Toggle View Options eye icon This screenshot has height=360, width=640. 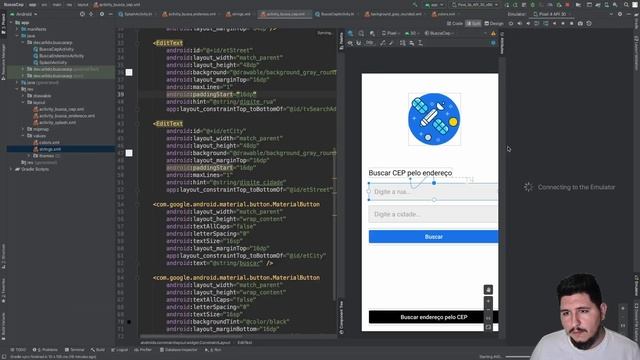[x=350, y=43]
